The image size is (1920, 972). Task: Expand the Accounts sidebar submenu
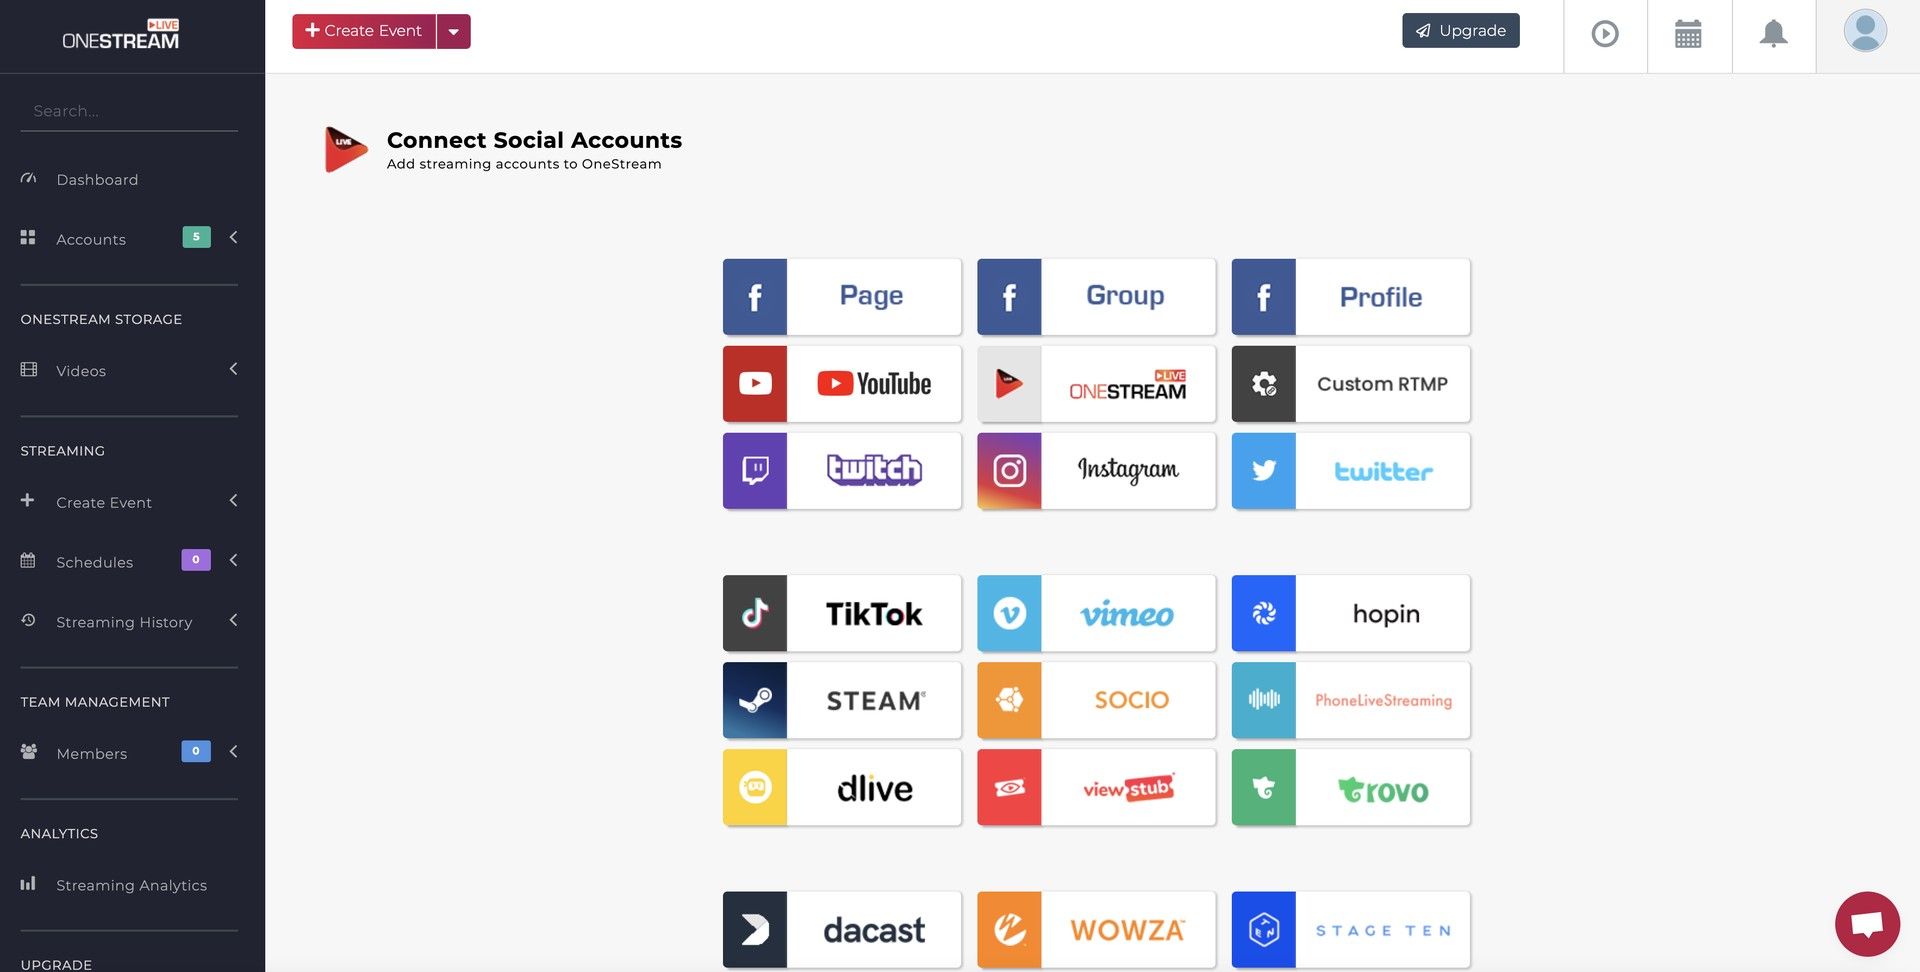pyautogui.click(x=233, y=238)
